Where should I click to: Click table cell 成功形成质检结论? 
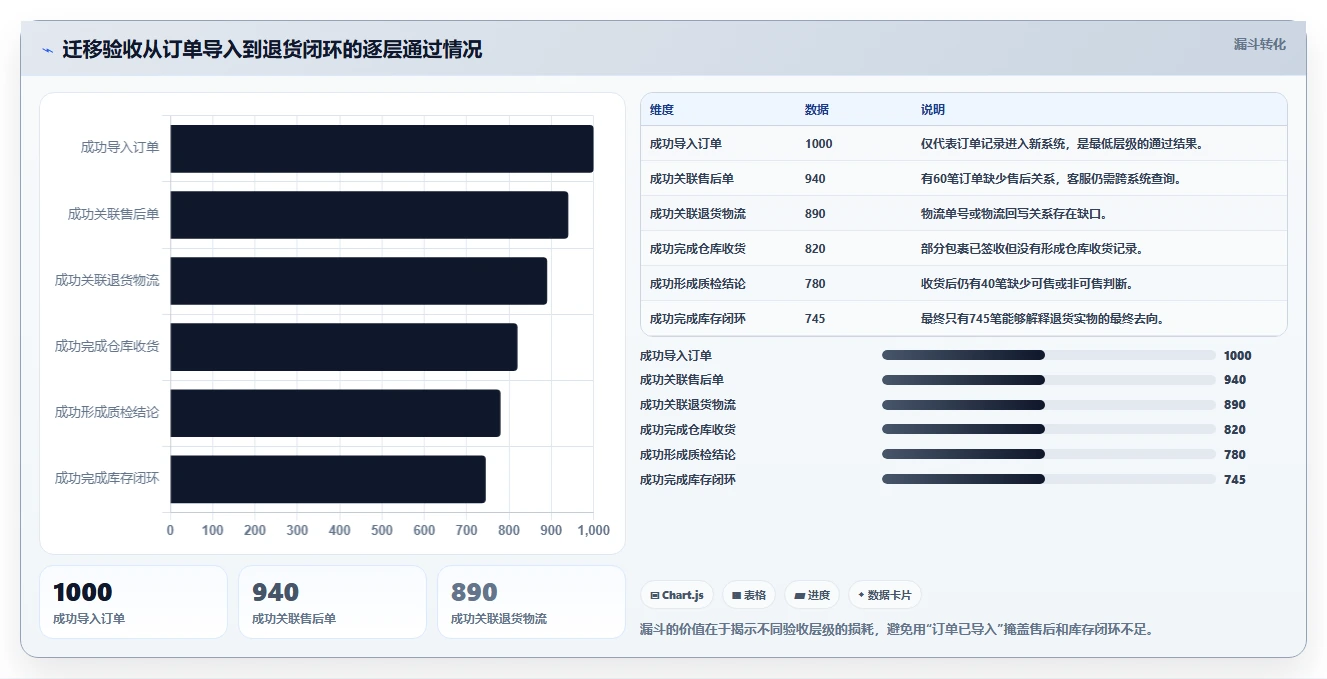698,284
